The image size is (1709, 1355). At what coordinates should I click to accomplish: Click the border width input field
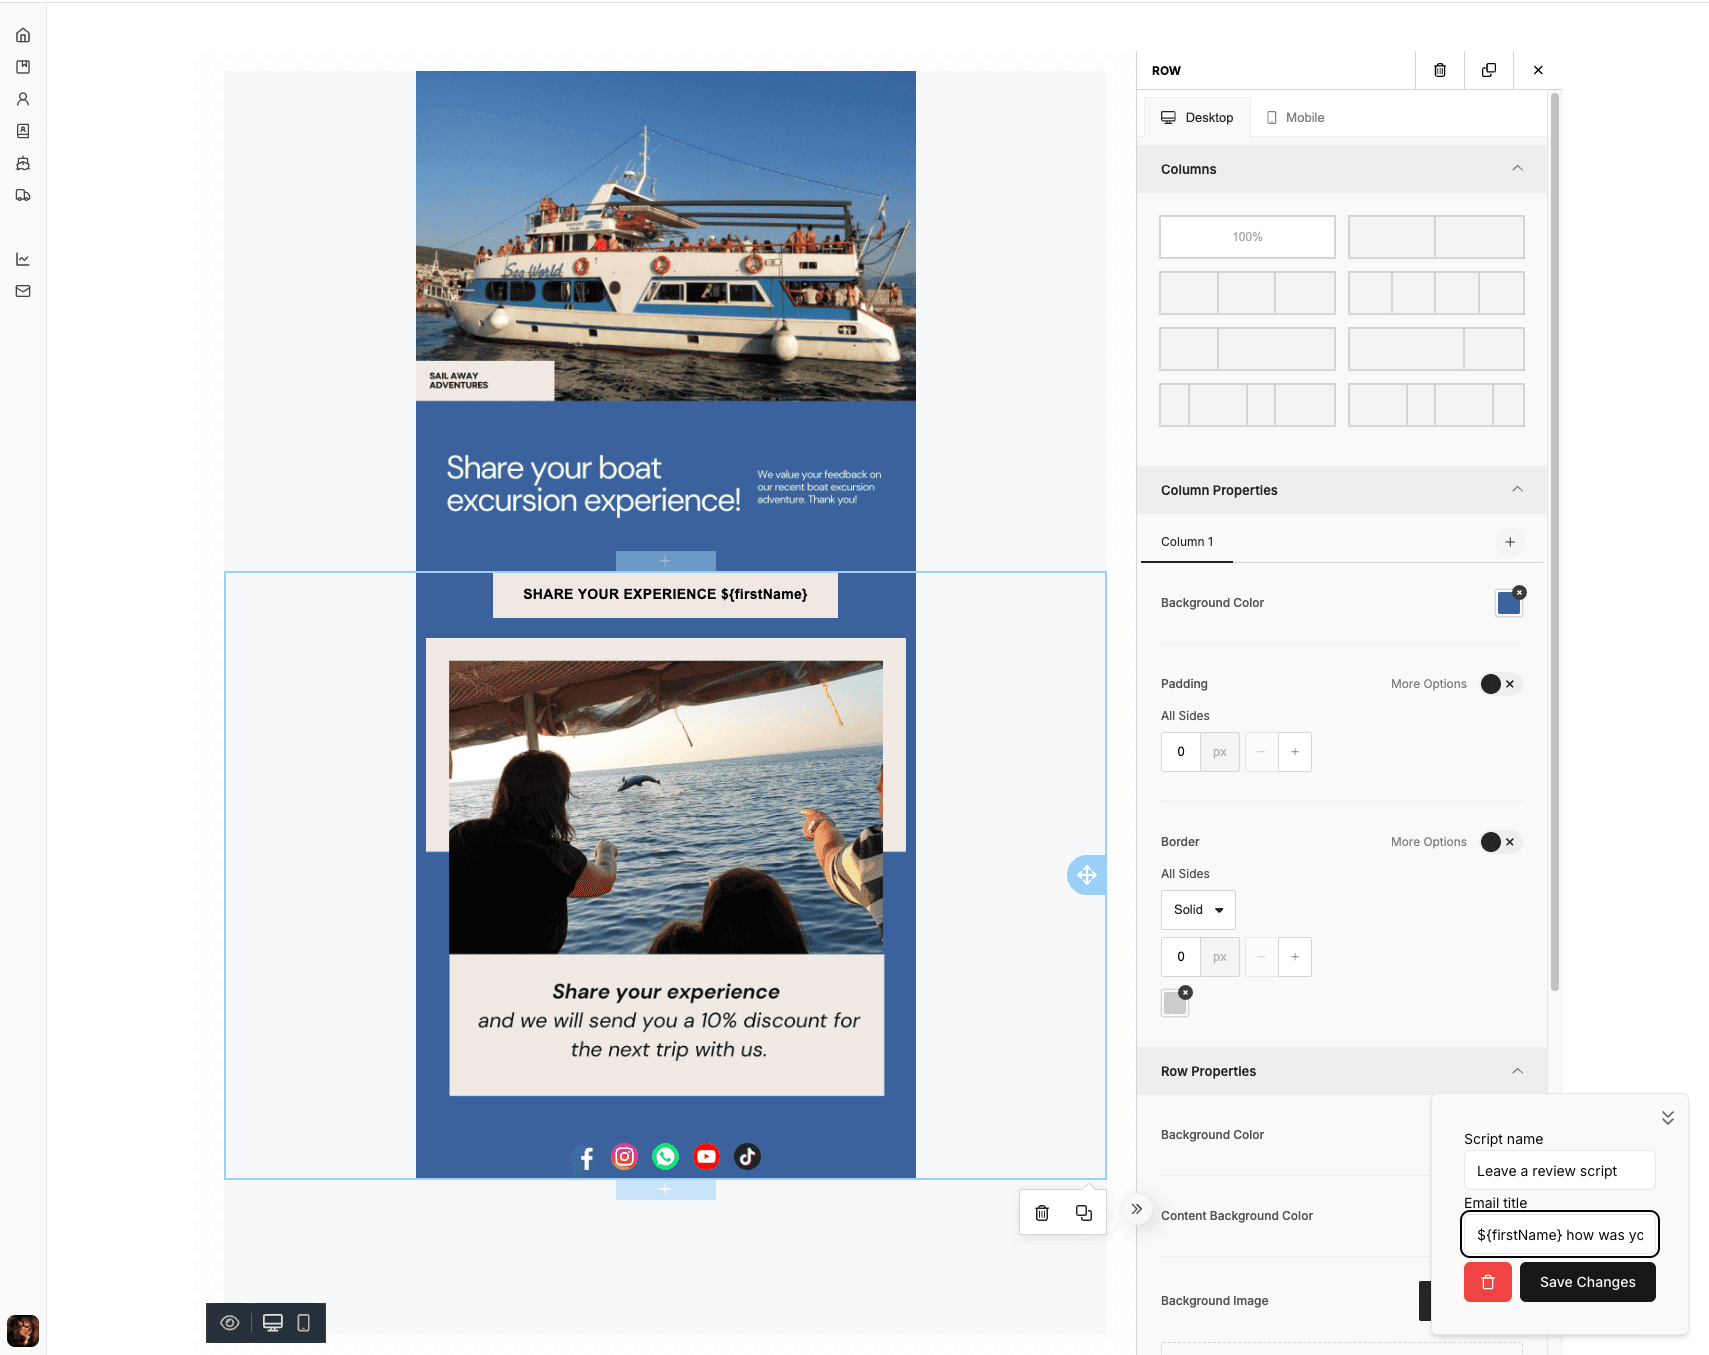[1181, 957]
